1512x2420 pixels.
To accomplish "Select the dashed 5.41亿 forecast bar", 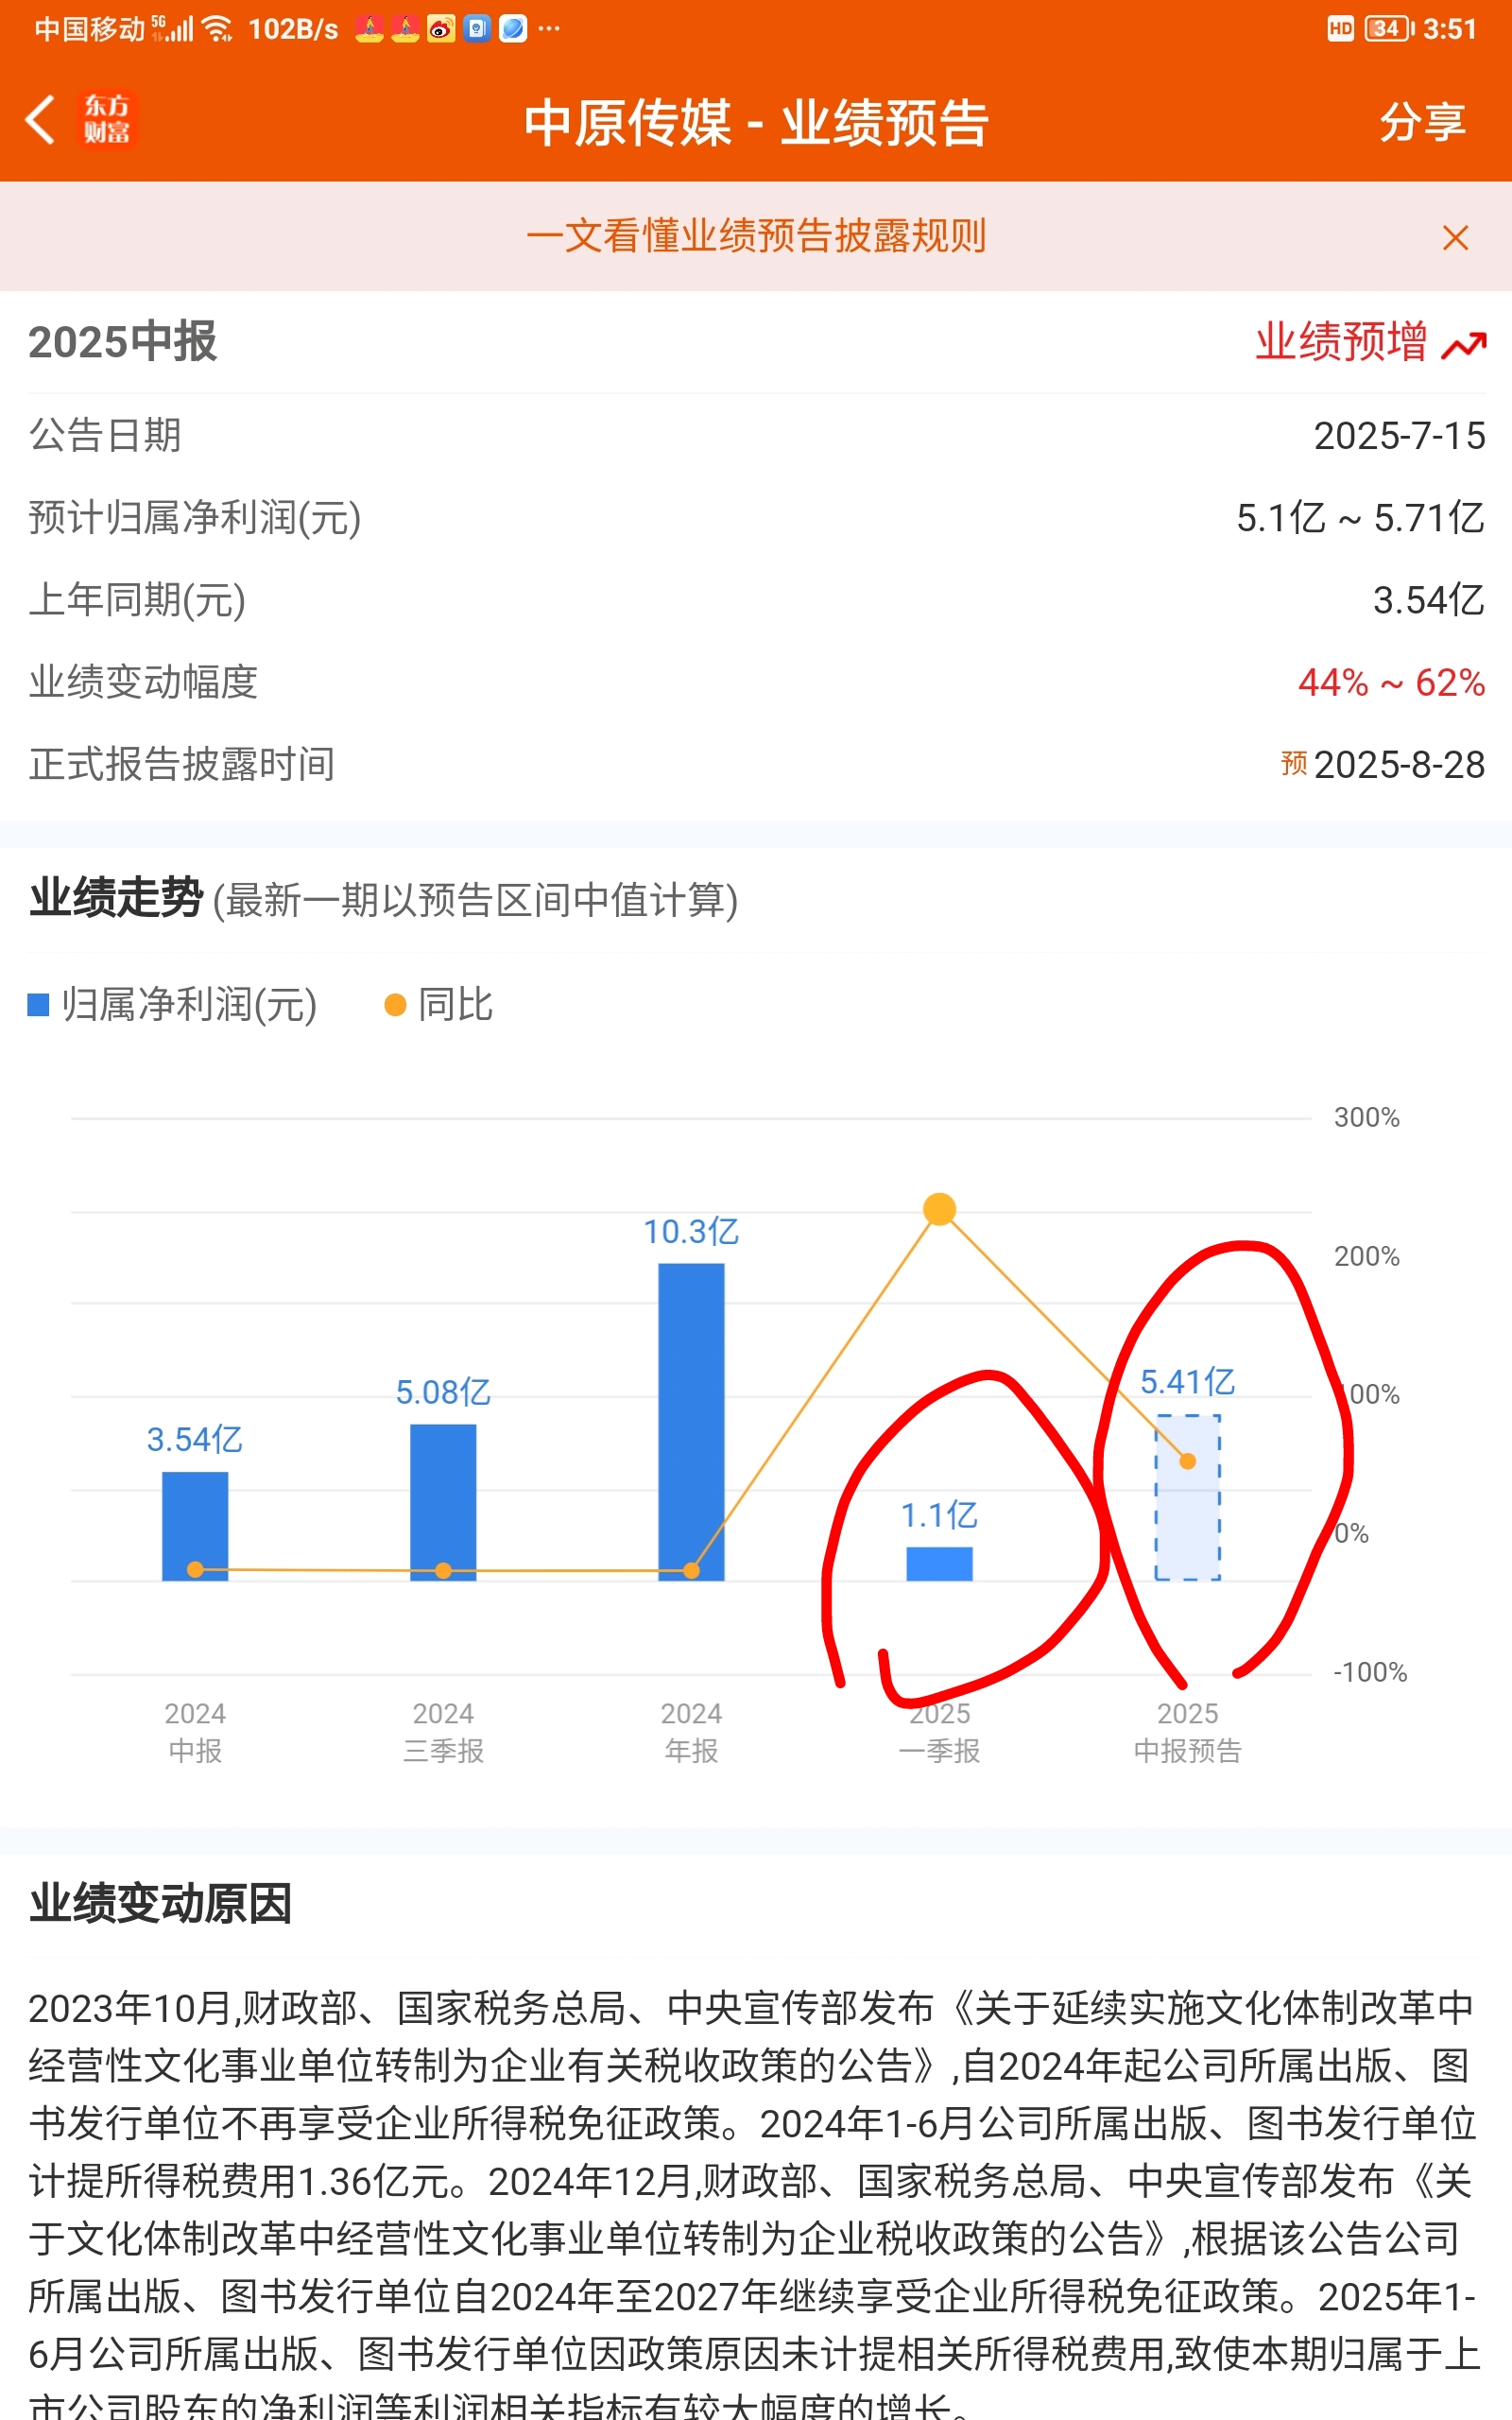I will 1188,1498.
